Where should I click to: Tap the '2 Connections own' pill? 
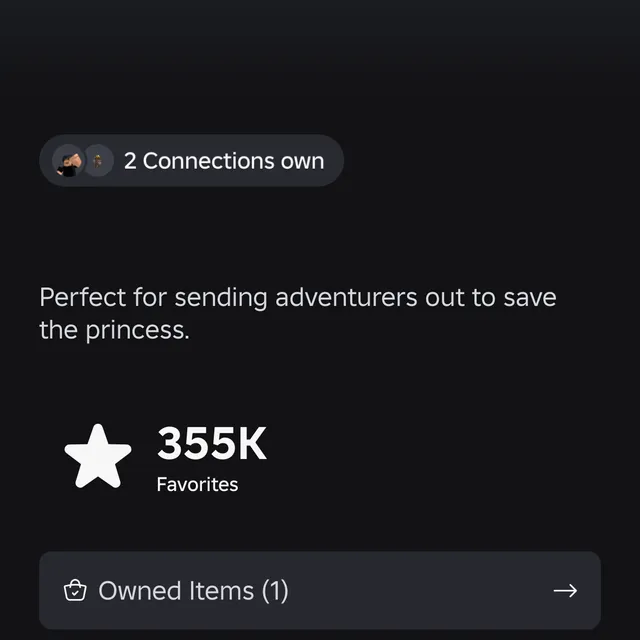tap(191, 161)
